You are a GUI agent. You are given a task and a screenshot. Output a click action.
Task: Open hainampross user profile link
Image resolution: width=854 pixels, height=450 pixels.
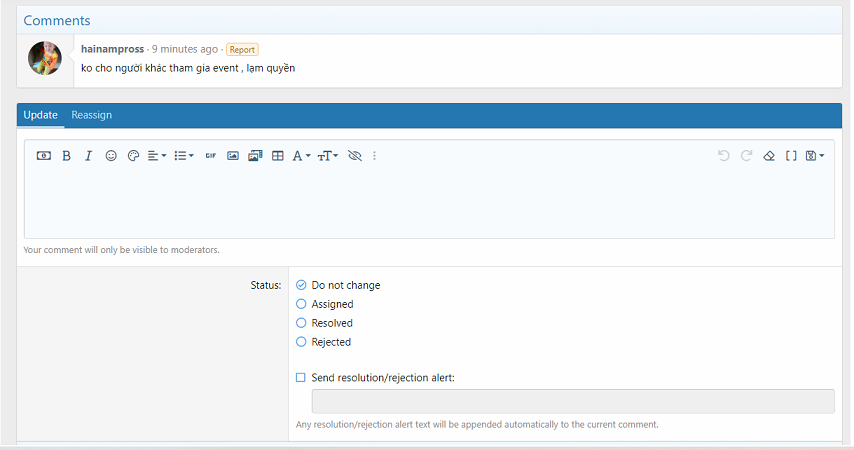click(x=113, y=49)
